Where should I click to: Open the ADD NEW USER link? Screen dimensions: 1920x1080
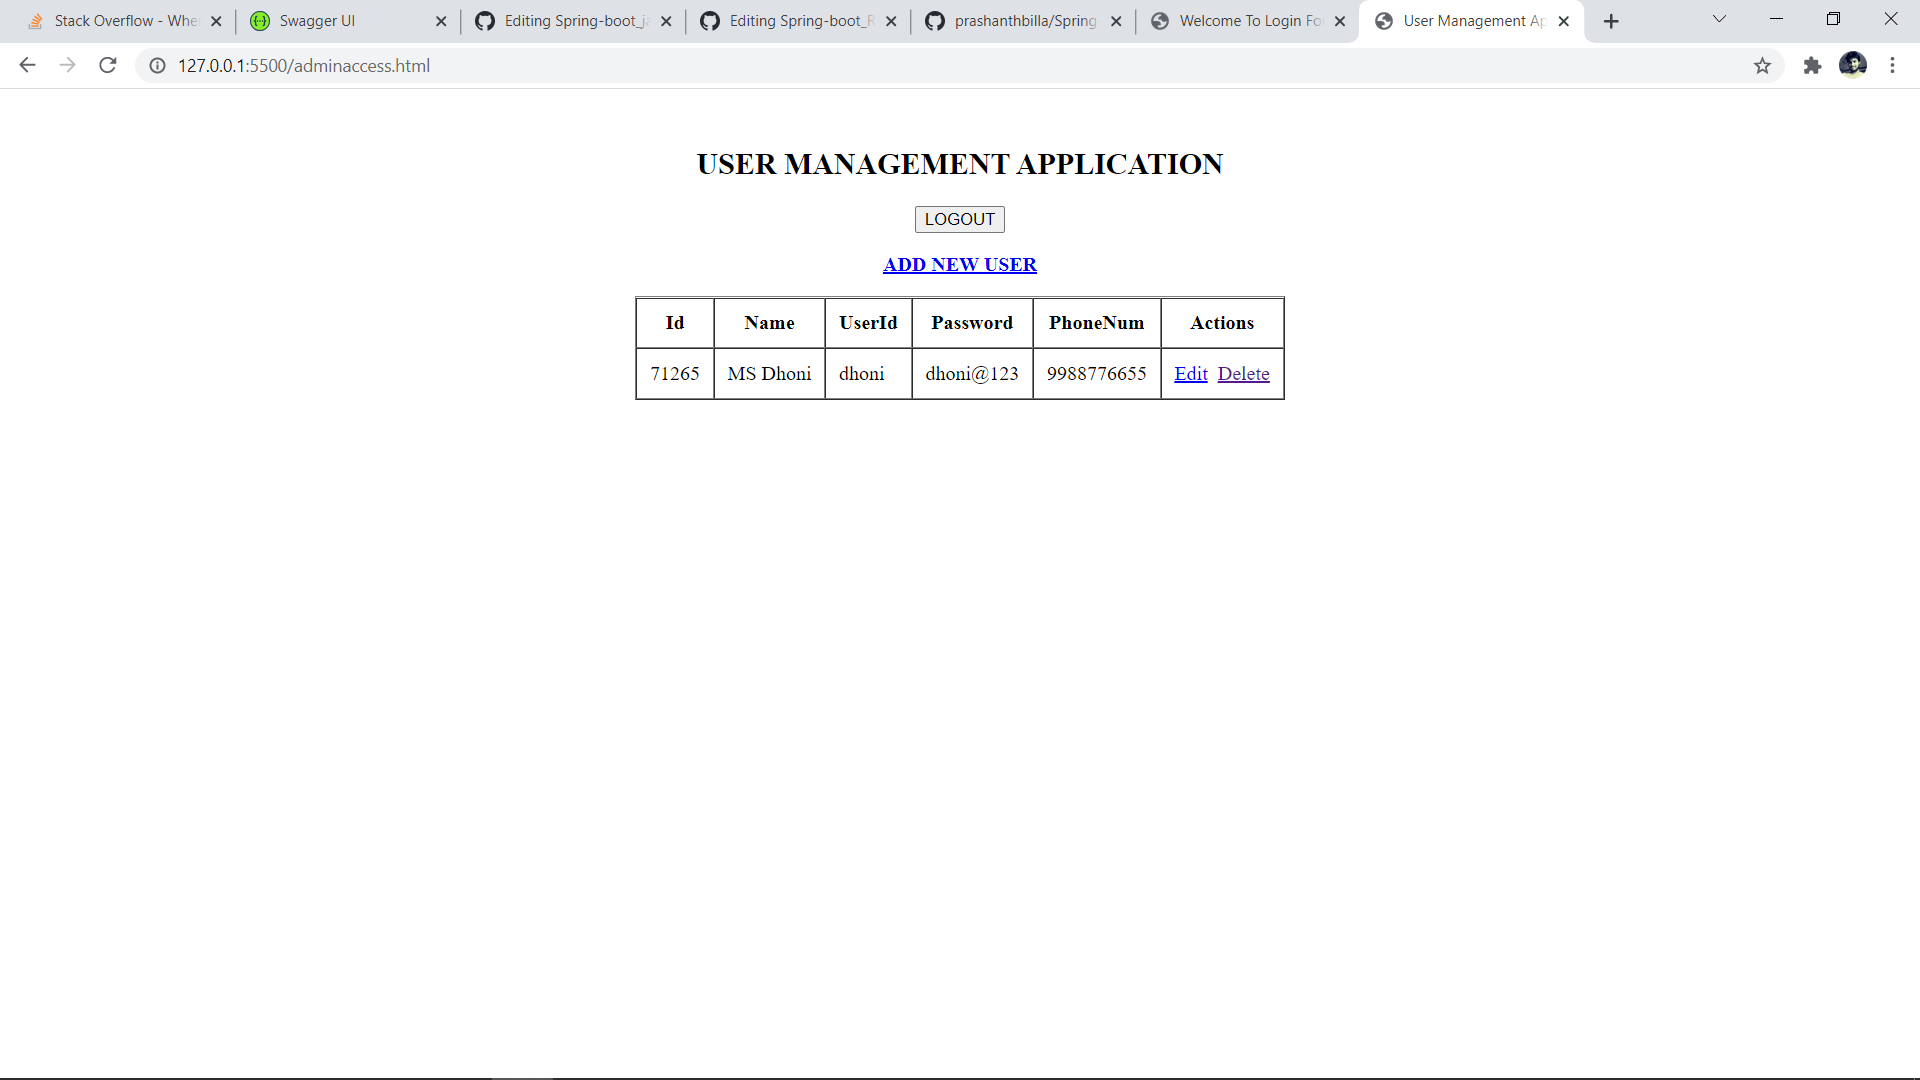[x=959, y=264]
